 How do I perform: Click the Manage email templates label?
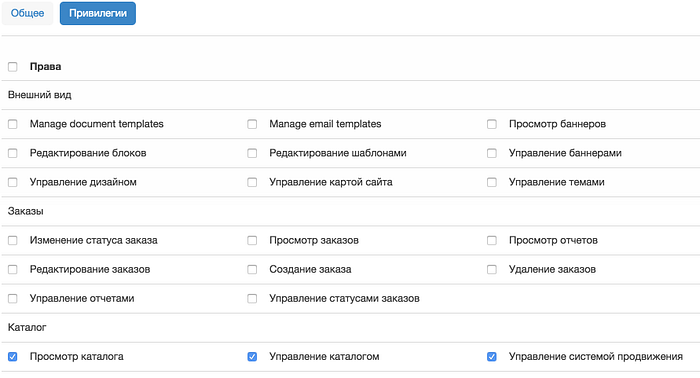click(x=325, y=124)
